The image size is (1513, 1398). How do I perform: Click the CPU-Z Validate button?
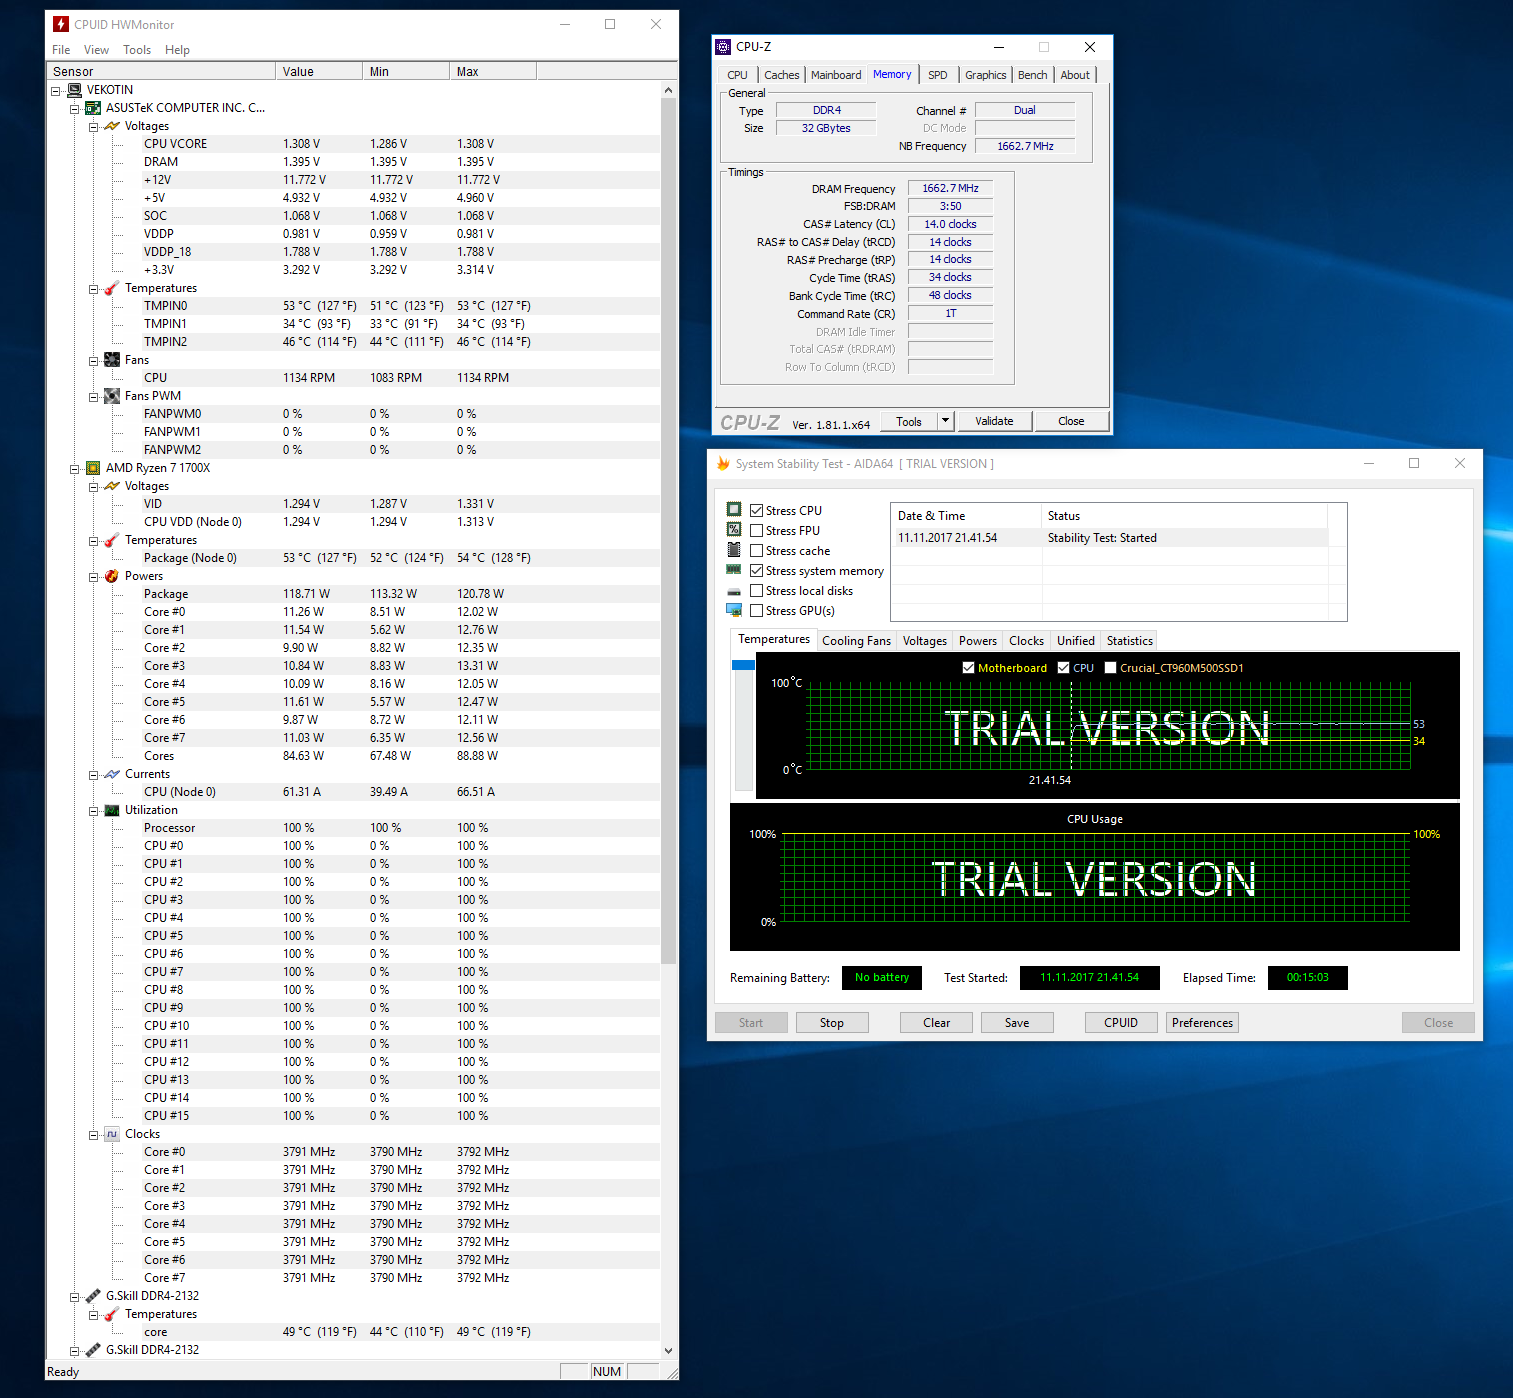point(994,421)
